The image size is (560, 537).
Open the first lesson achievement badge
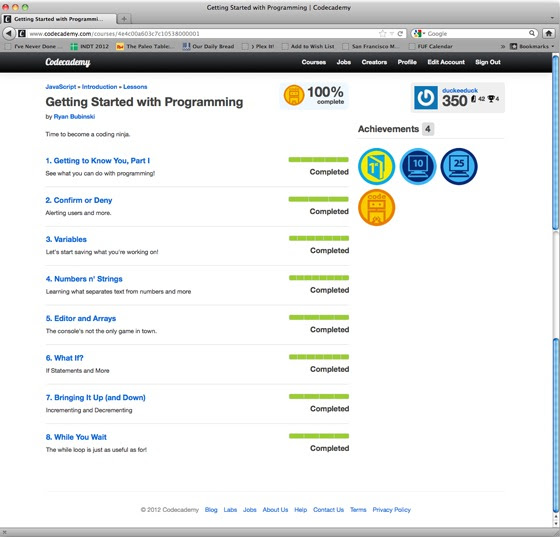376,166
